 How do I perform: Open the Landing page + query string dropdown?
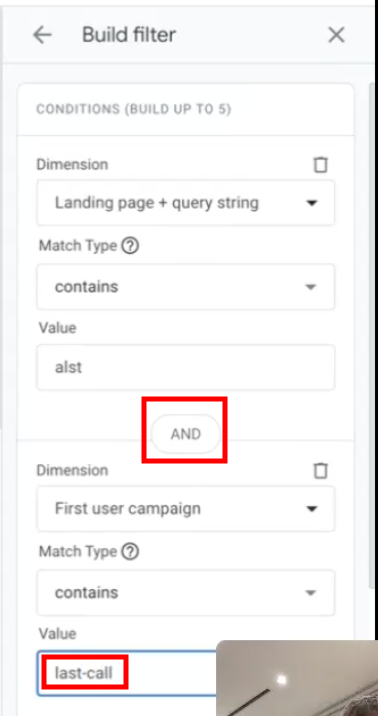186,203
